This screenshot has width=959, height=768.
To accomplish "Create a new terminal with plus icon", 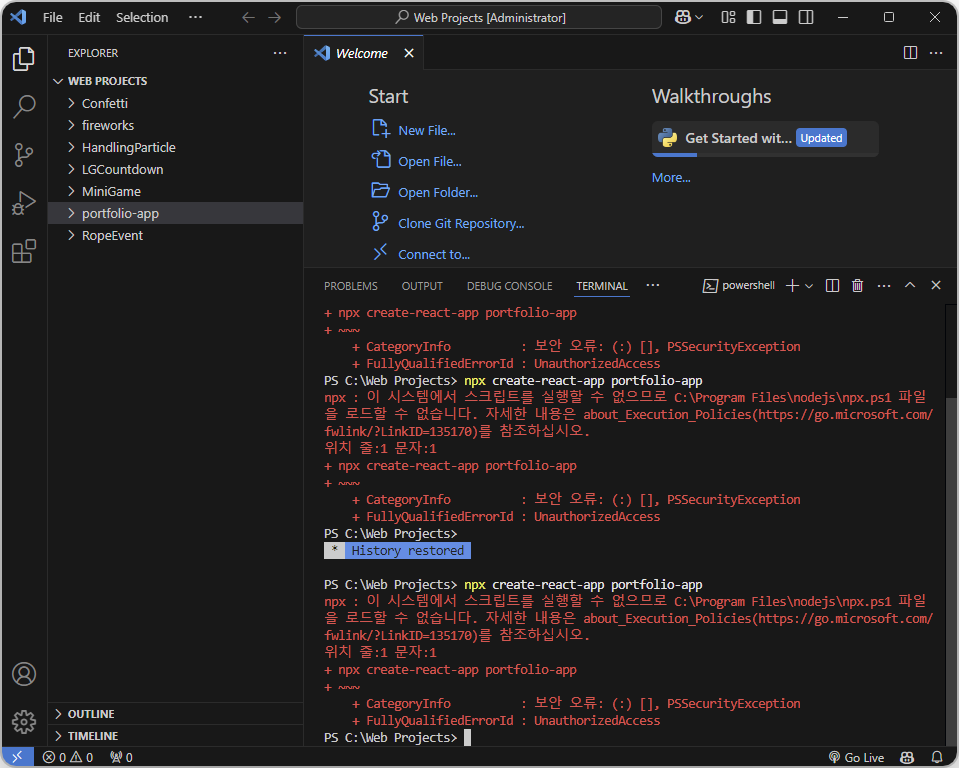I will [792, 286].
